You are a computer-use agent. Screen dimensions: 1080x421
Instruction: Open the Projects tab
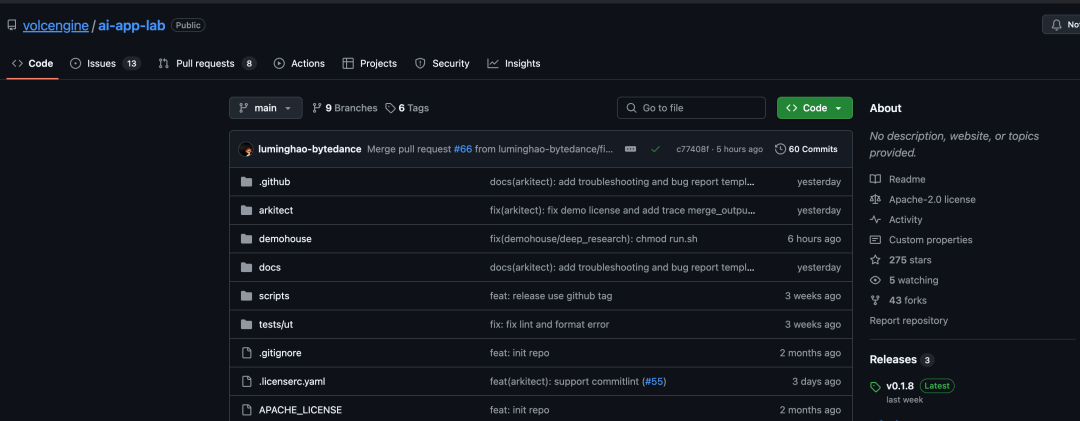pos(370,63)
